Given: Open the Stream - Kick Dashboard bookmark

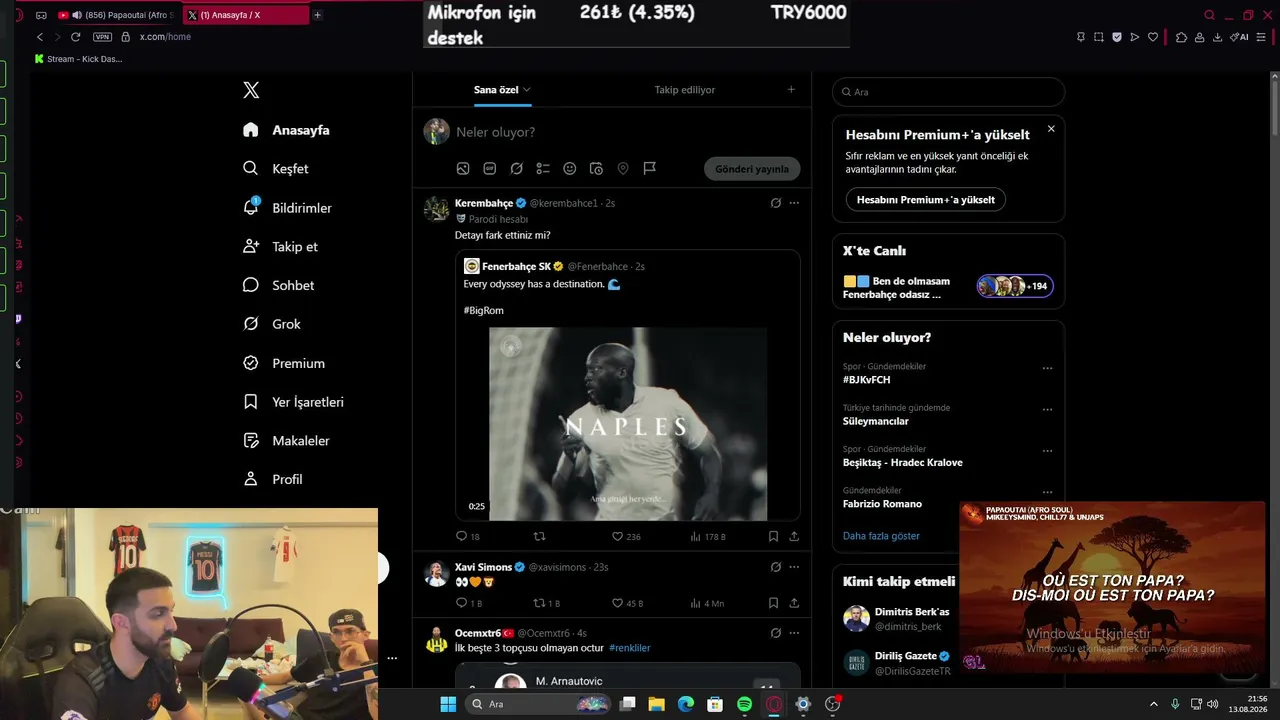Looking at the screenshot, I should click(79, 59).
